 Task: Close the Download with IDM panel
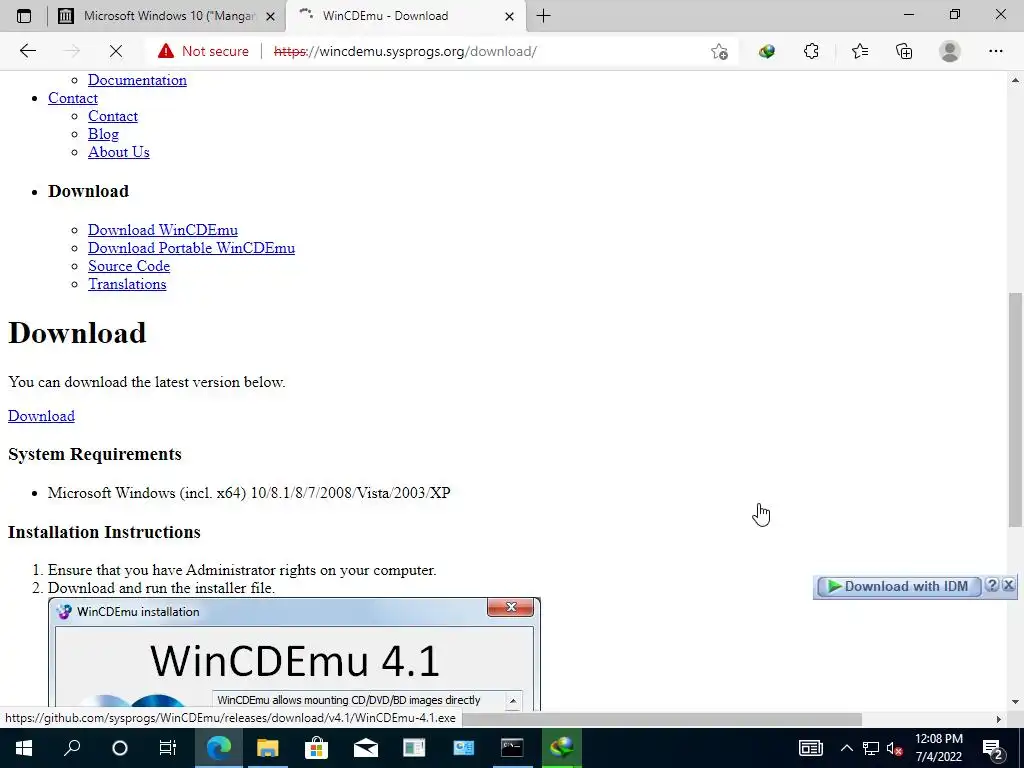tap(1008, 585)
